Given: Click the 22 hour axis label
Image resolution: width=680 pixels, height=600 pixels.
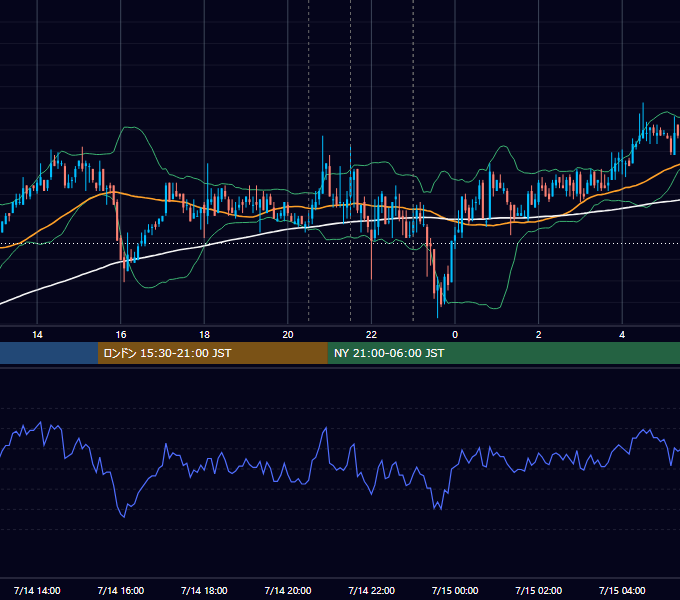Looking at the screenshot, I should point(371,335).
